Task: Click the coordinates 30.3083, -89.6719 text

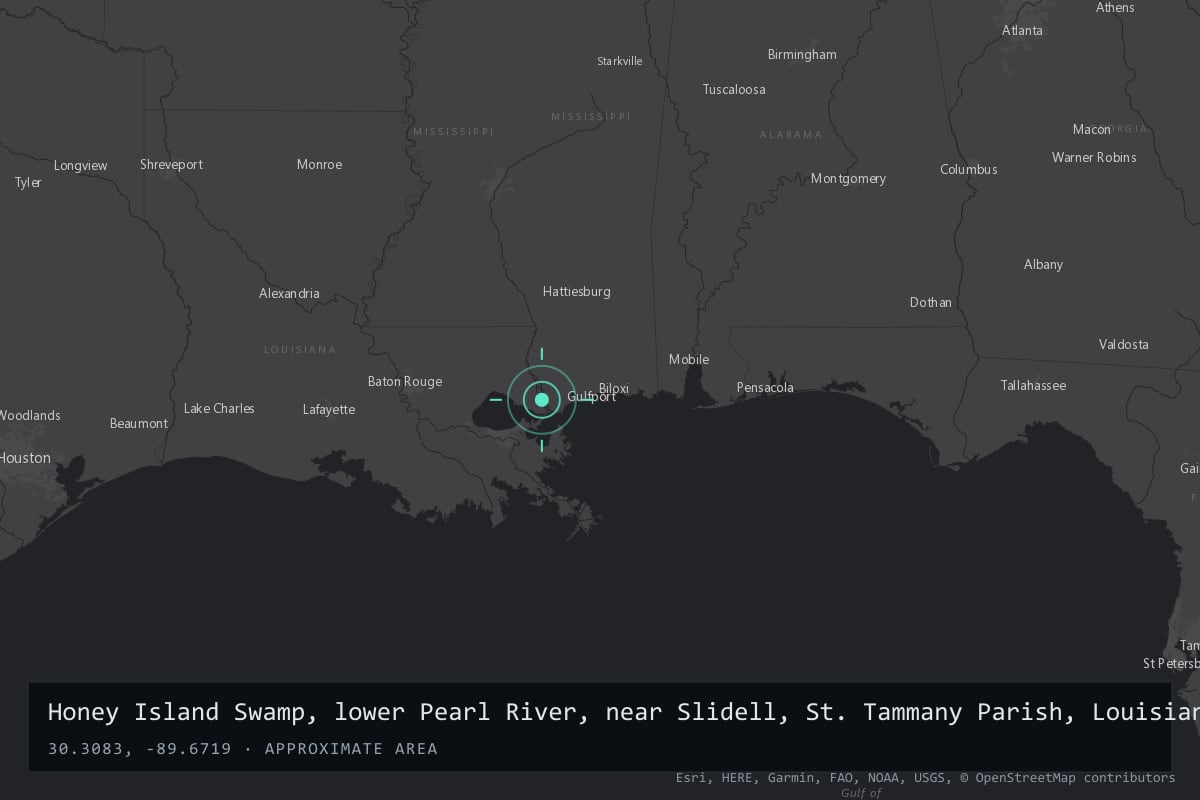Action: (139, 749)
